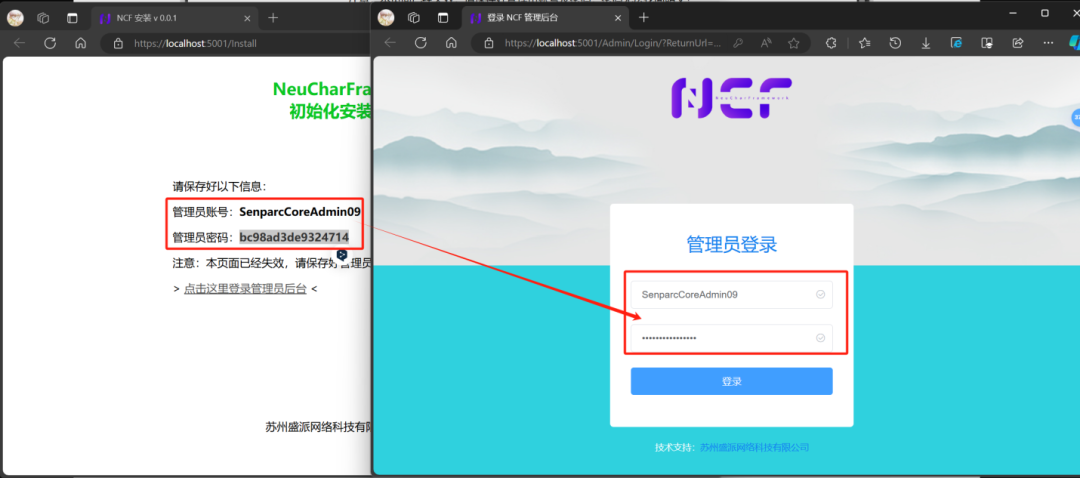Maximize the login browser window

[x=1045, y=12]
